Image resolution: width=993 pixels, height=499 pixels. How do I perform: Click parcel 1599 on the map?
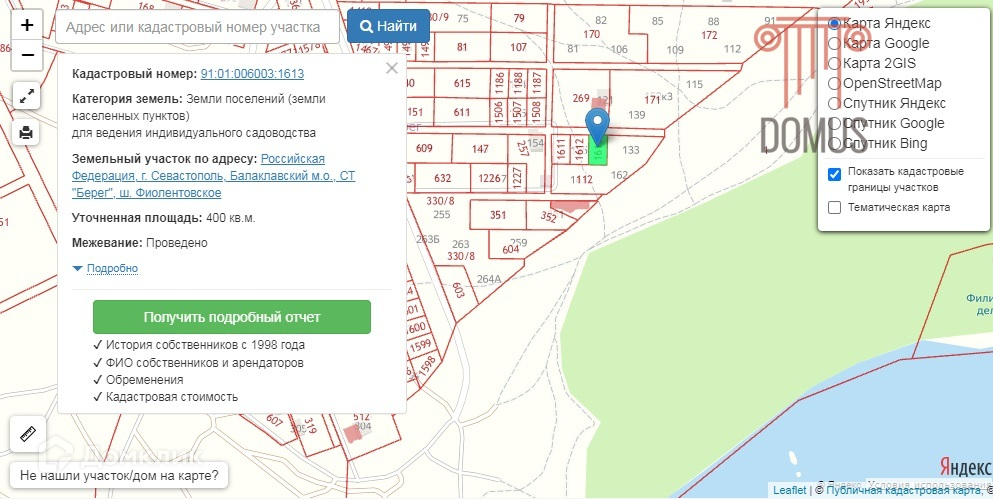[x=420, y=346]
